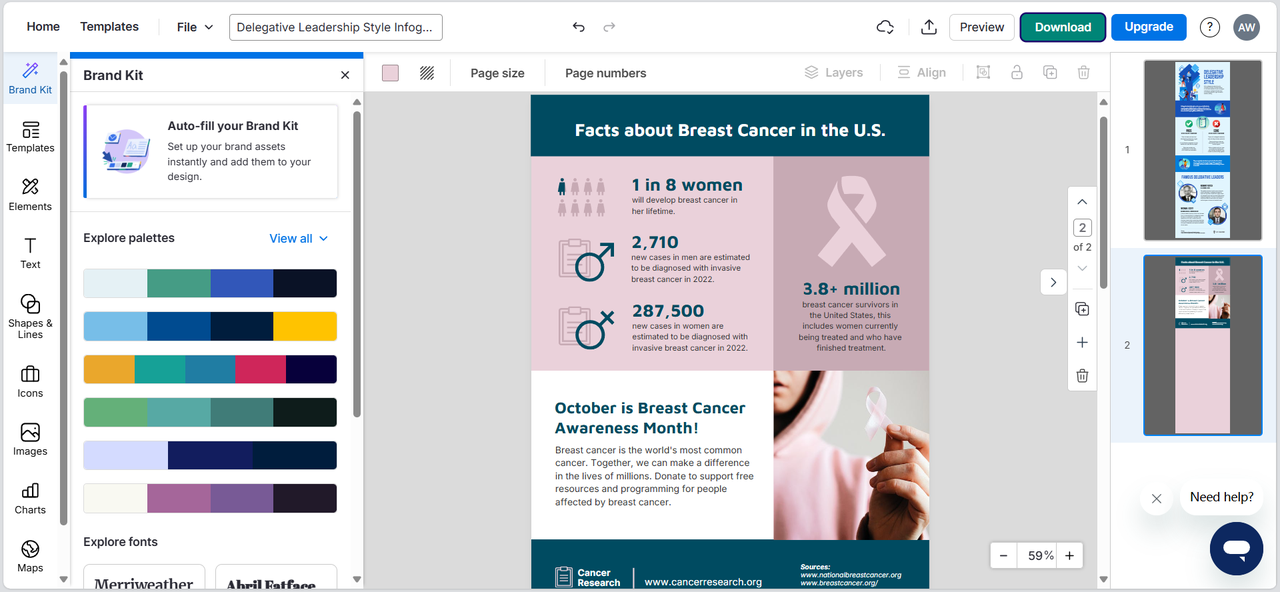This screenshot has height=592, width=1280.
Task: Click the Auto-fill your Brand Kit card
Action: pos(211,152)
